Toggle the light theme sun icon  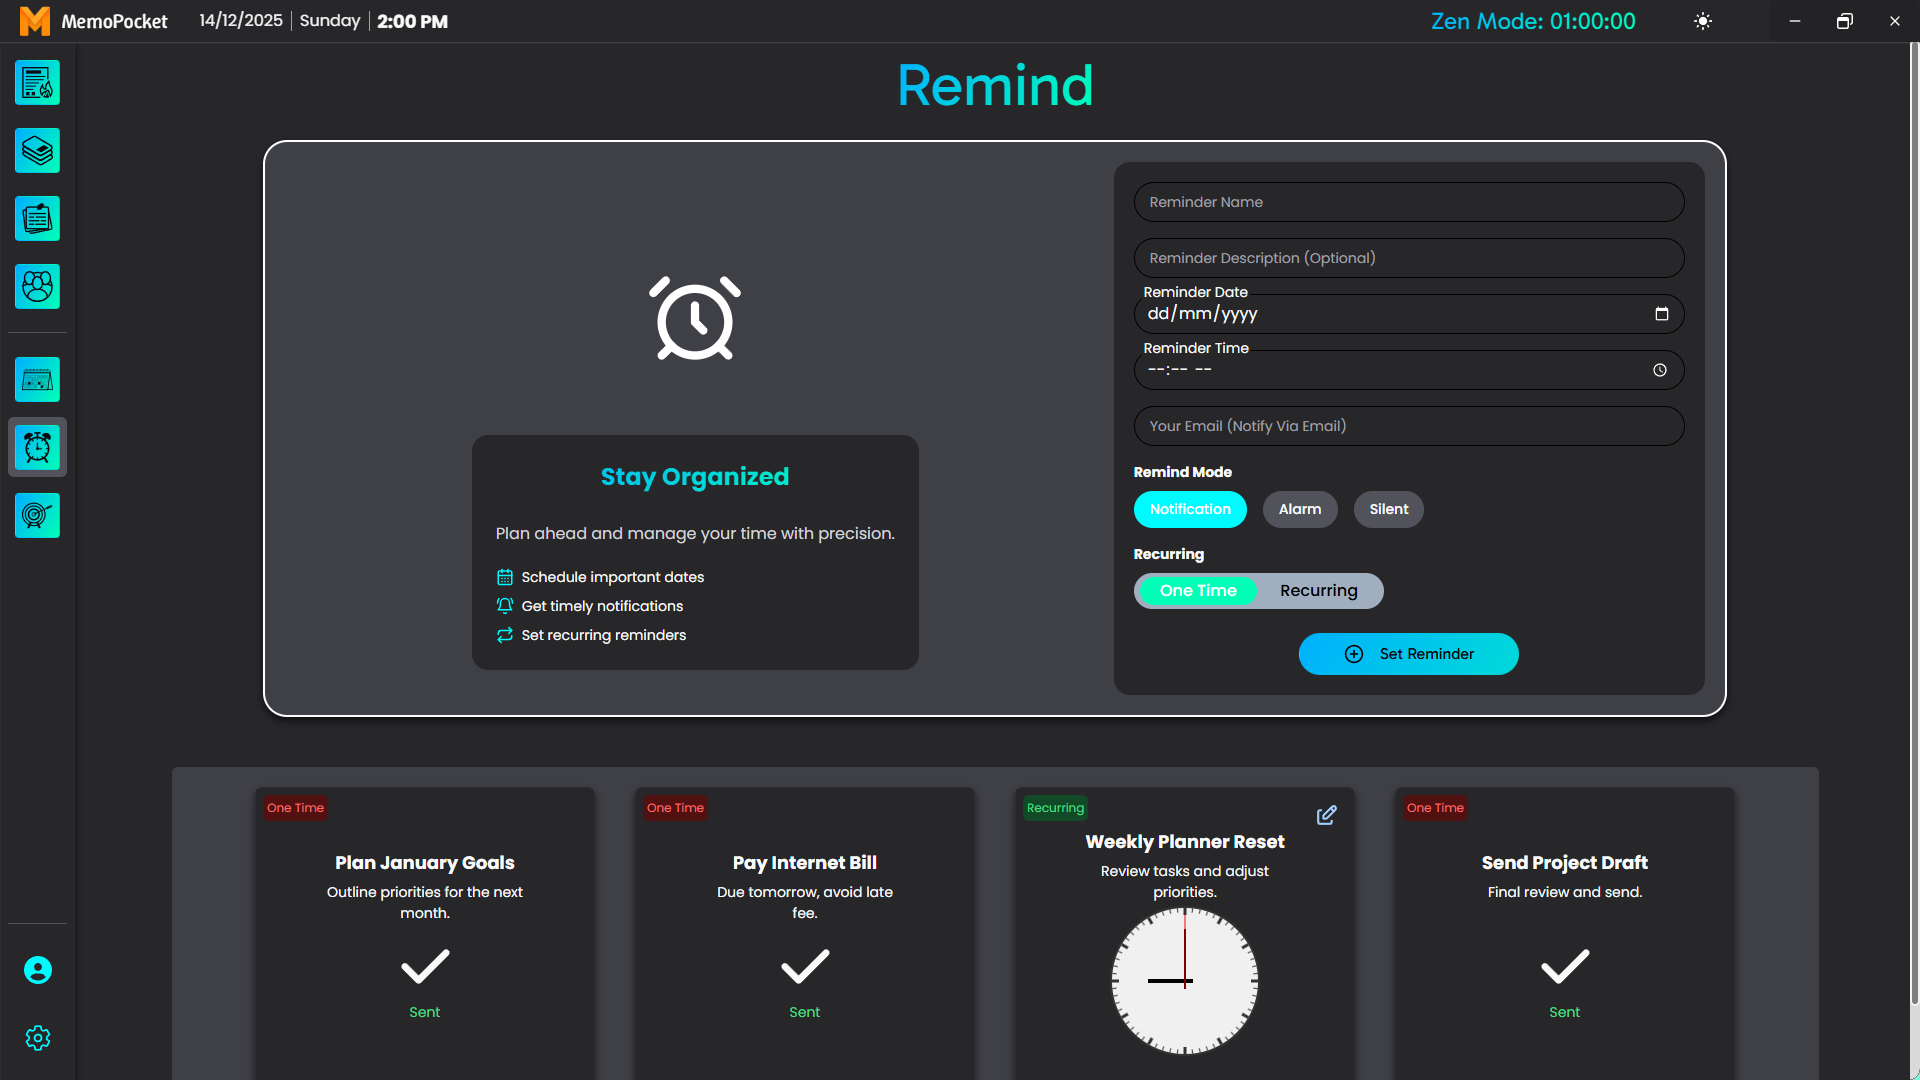pos(1703,21)
